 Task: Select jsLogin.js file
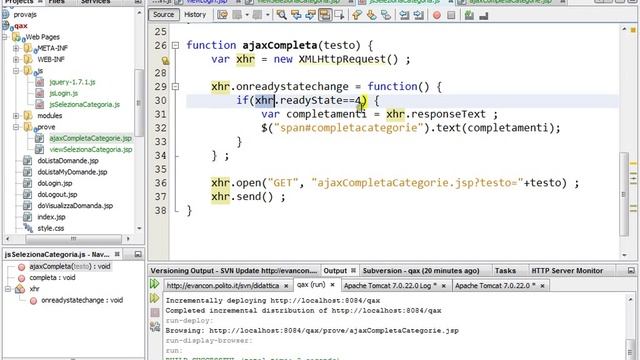click(64, 93)
